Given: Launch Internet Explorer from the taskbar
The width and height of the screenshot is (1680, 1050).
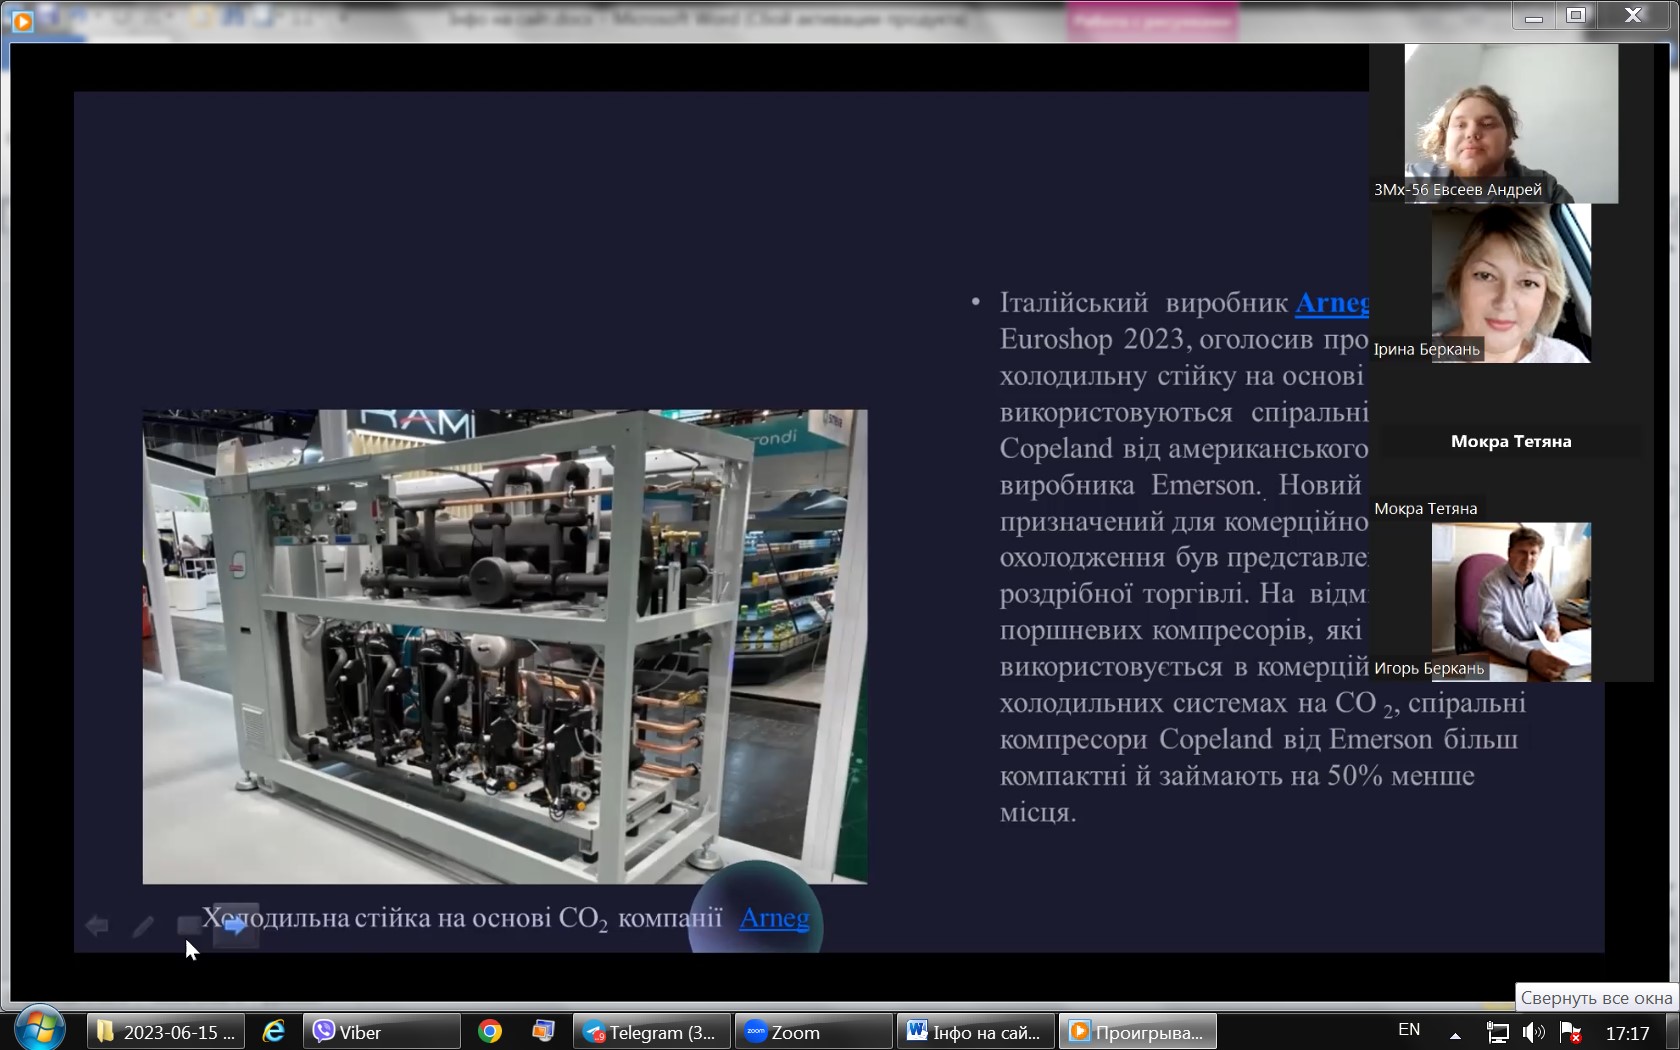Looking at the screenshot, I should (273, 1032).
